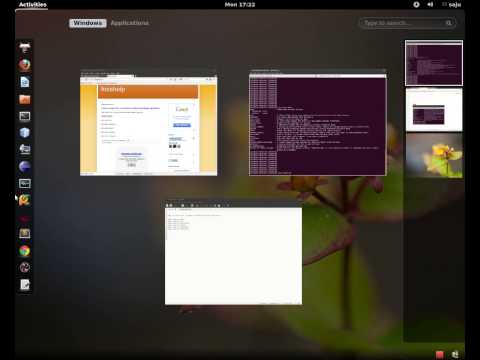
Task: Select the web browser window thumbnail
Action: (x=148, y=123)
